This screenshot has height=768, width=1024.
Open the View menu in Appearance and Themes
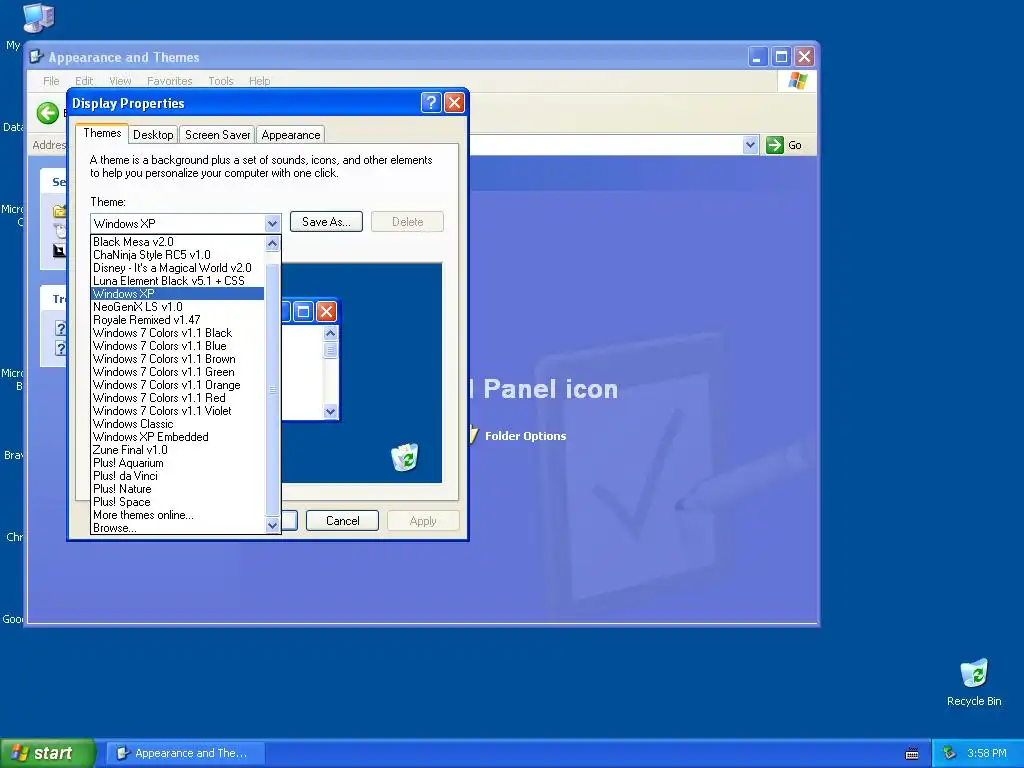(x=120, y=81)
